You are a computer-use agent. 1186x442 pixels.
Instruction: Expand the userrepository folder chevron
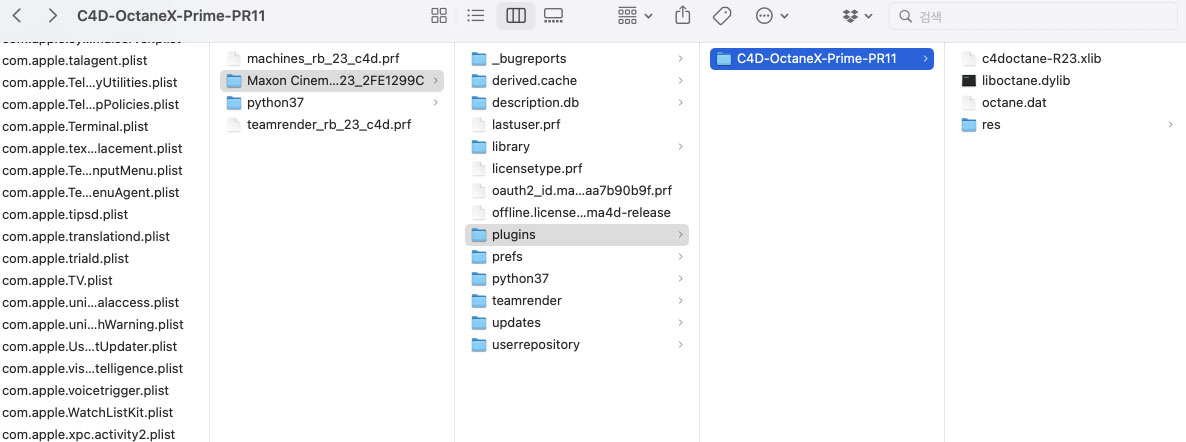[x=681, y=344]
